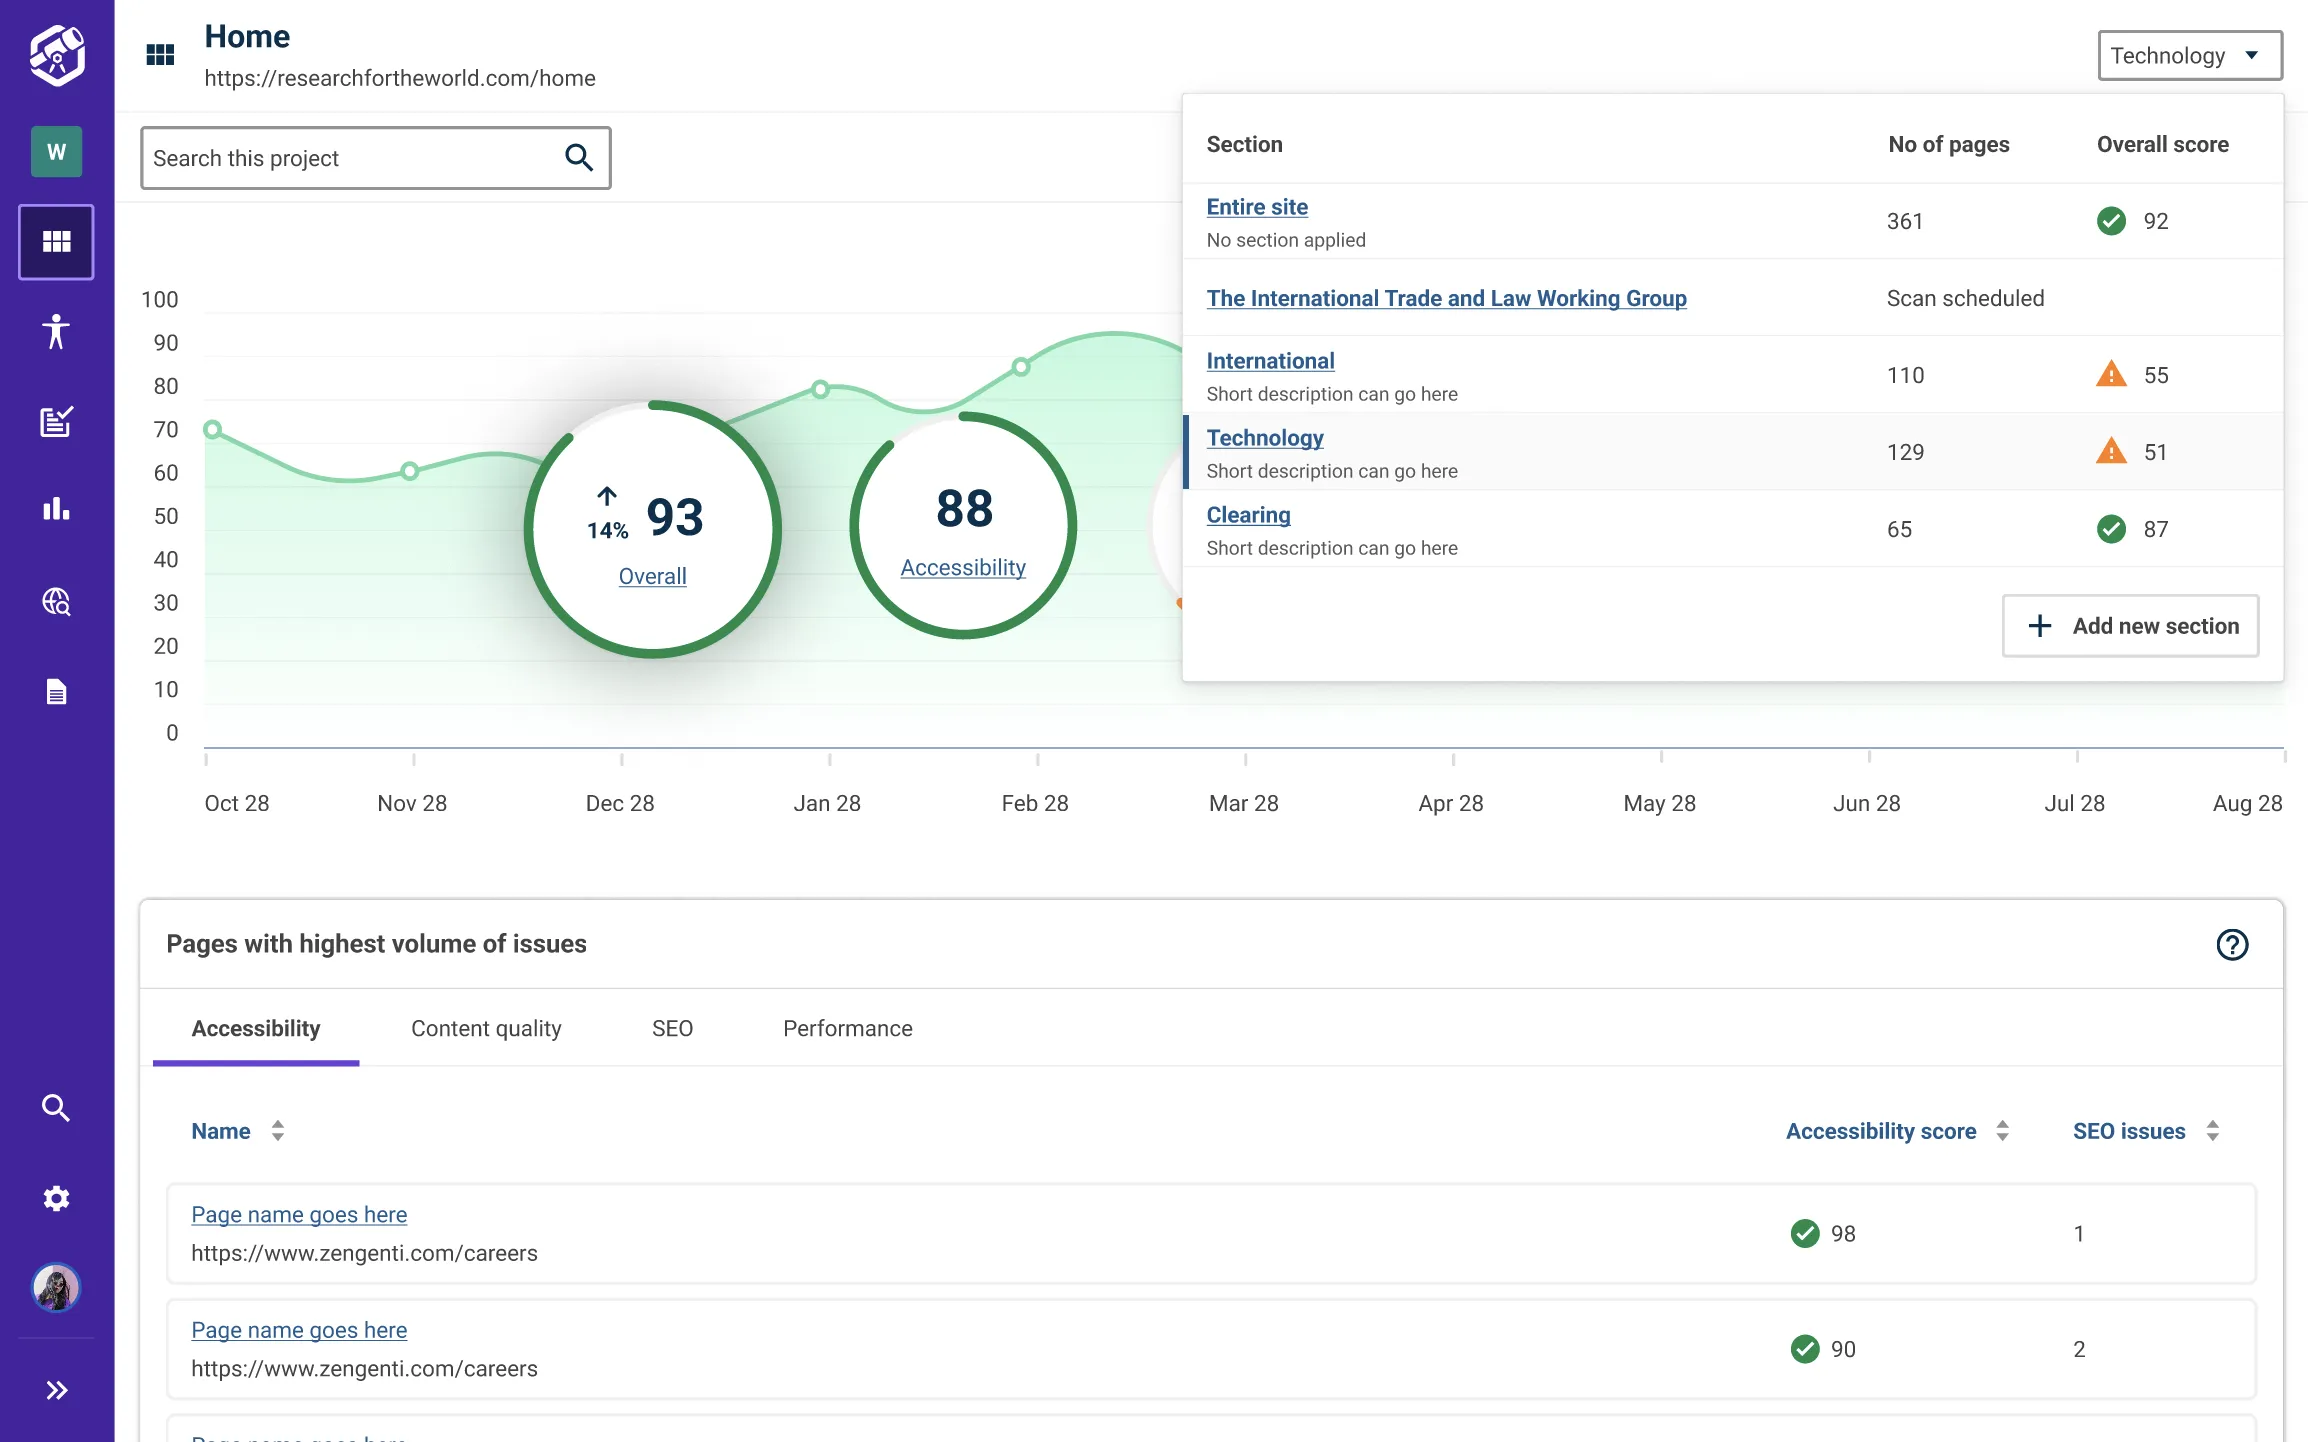Open the bar chart analytics panel
Screen dimensions: 2308x1442
[56, 509]
